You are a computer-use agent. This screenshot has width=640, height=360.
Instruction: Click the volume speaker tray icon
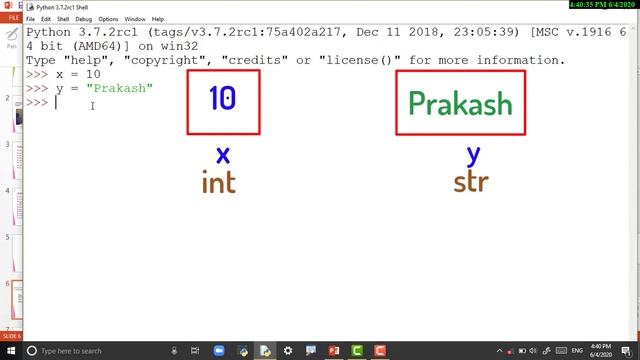coord(533,351)
